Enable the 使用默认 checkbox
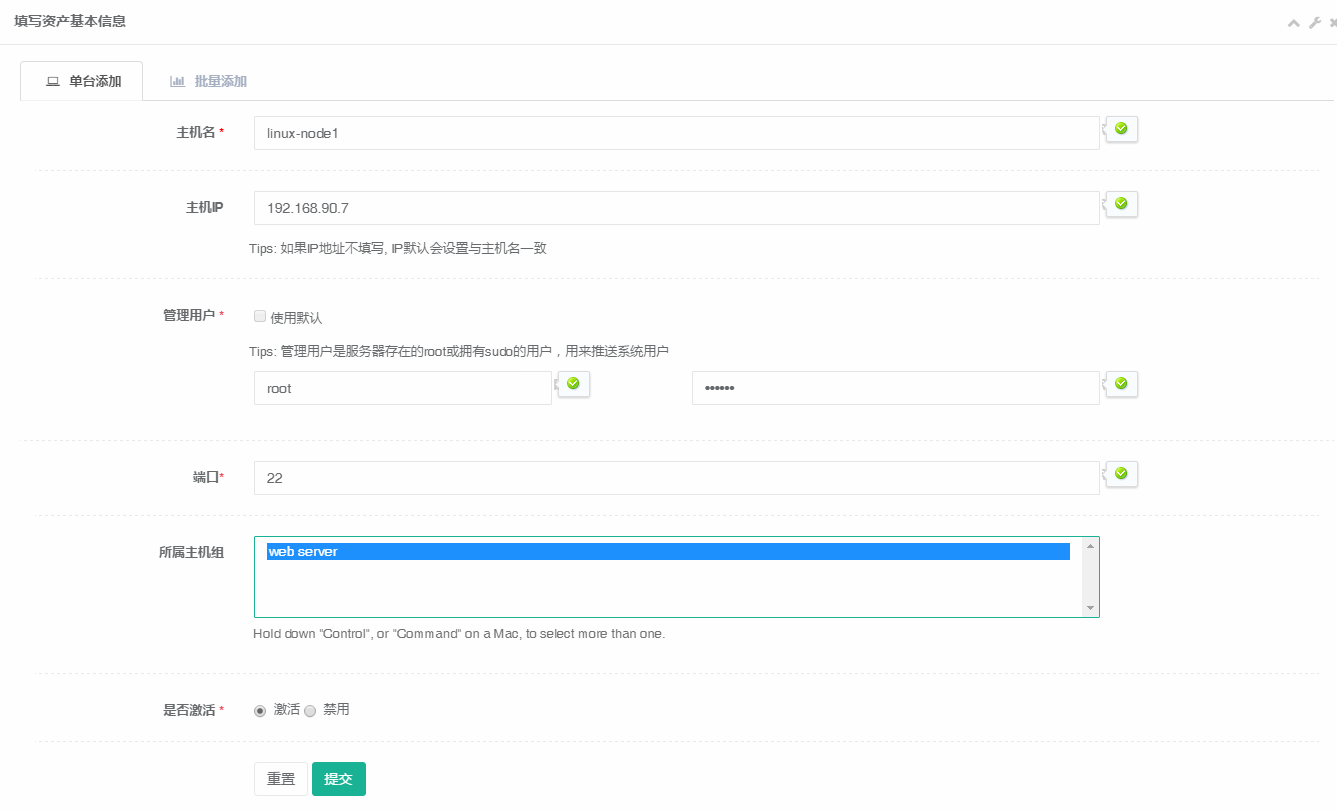Image resolution: width=1337 pixels, height=811 pixels. tap(260, 316)
